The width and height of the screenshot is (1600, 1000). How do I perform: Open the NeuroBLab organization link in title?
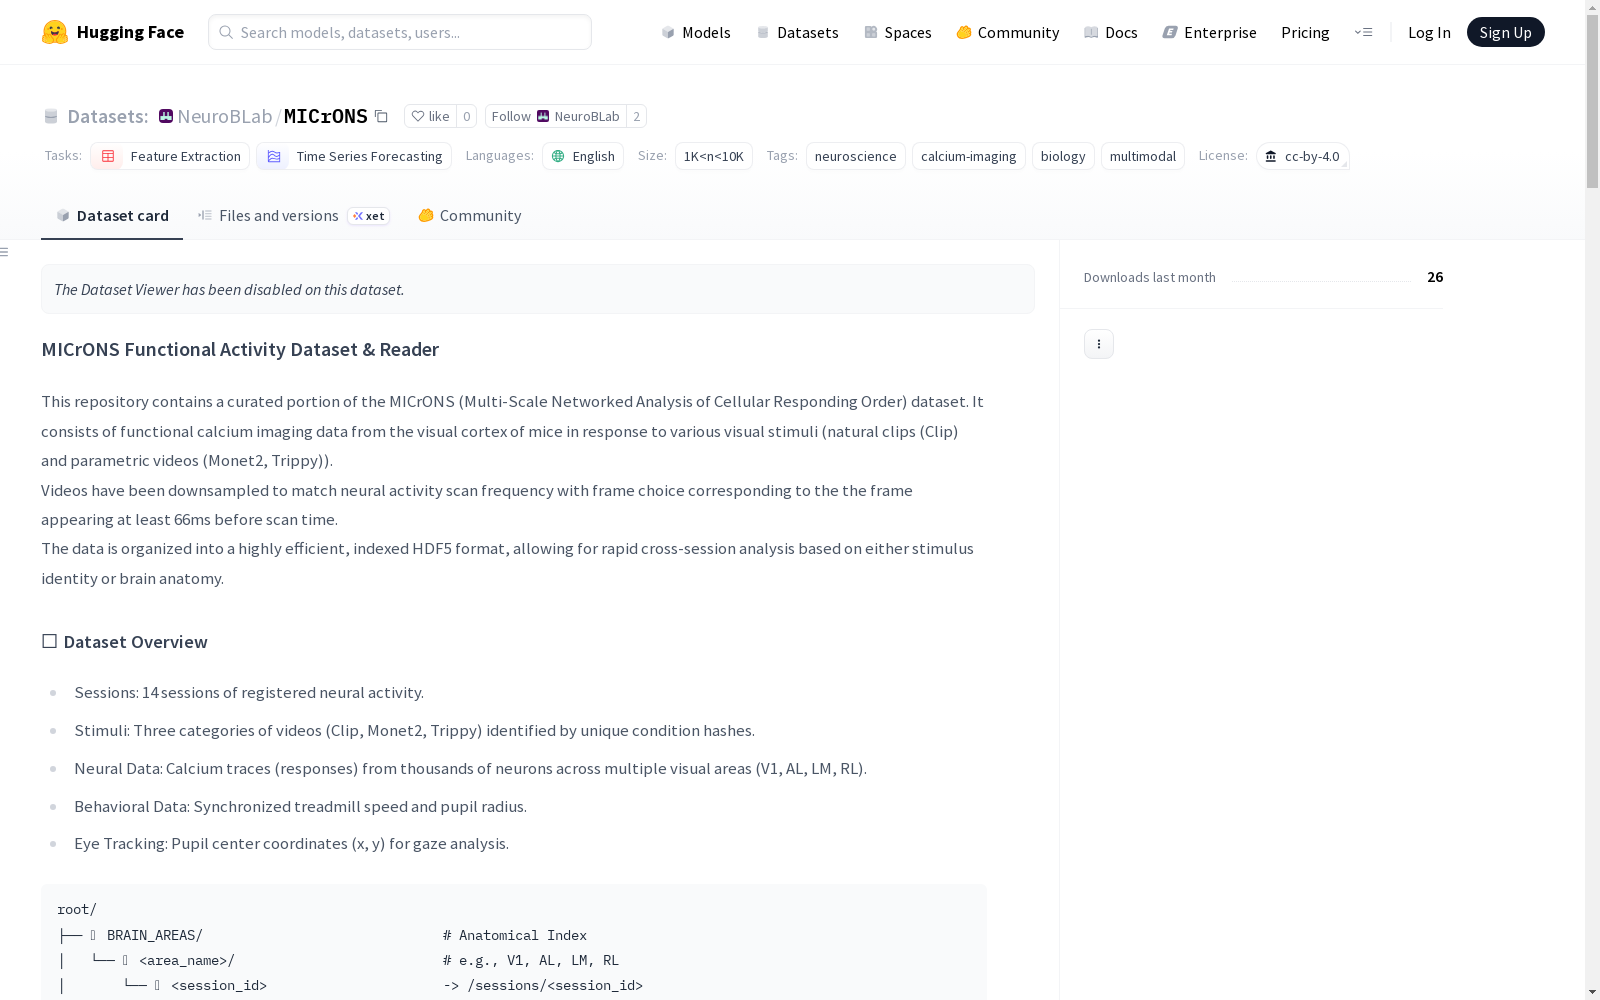pos(225,116)
